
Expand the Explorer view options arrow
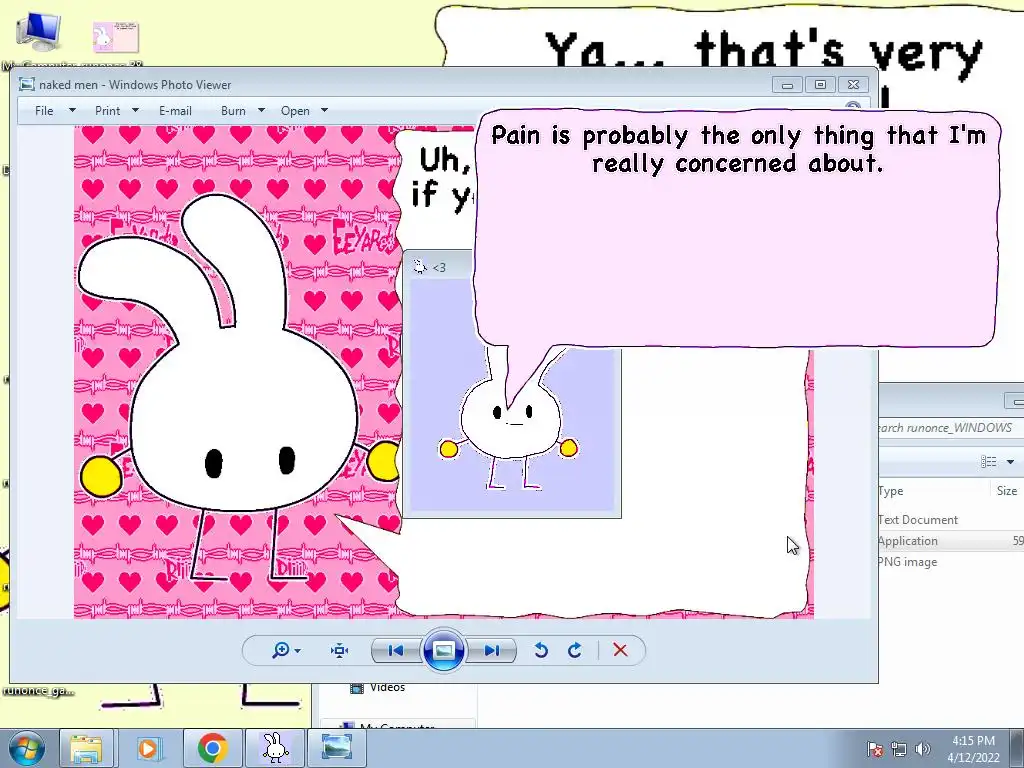(x=1010, y=462)
